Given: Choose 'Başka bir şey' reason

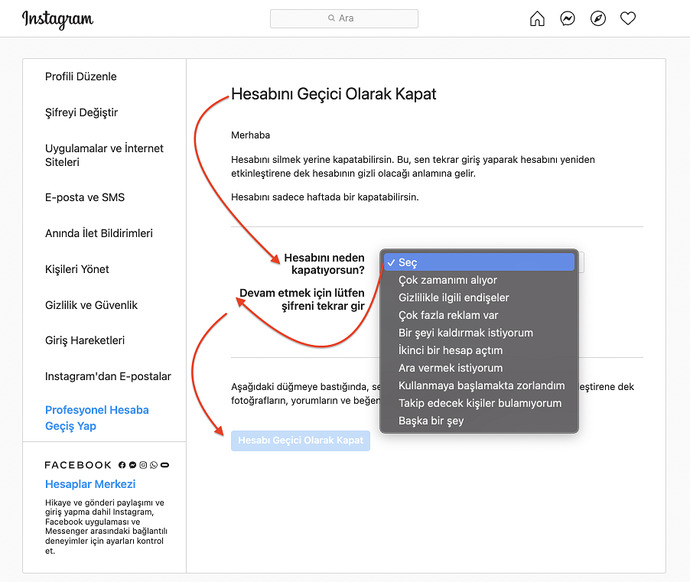Looking at the screenshot, I should coord(479,421).
